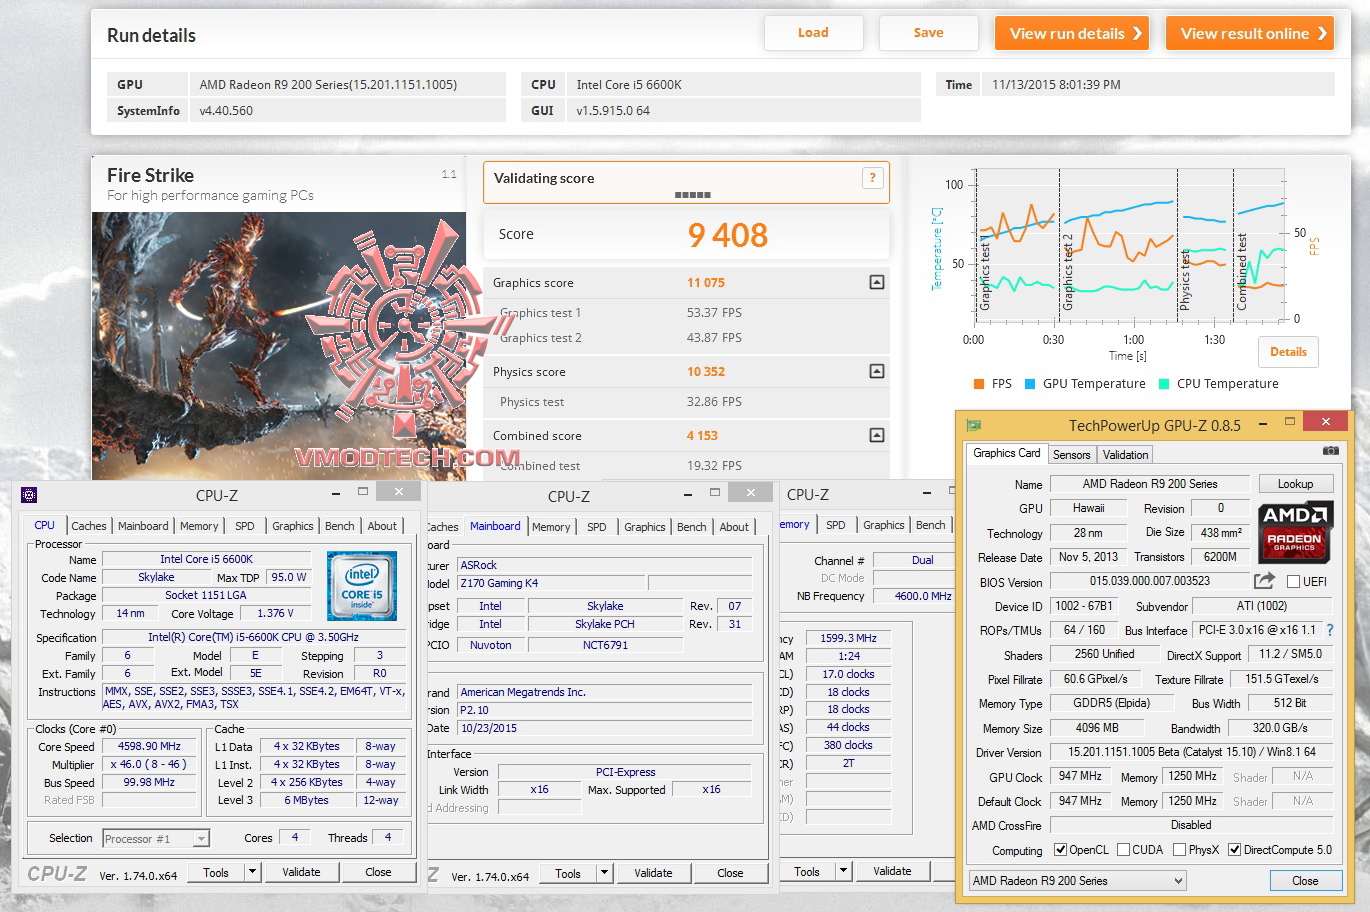
Task: Open View result online
Action: (x=1251, y=33)
